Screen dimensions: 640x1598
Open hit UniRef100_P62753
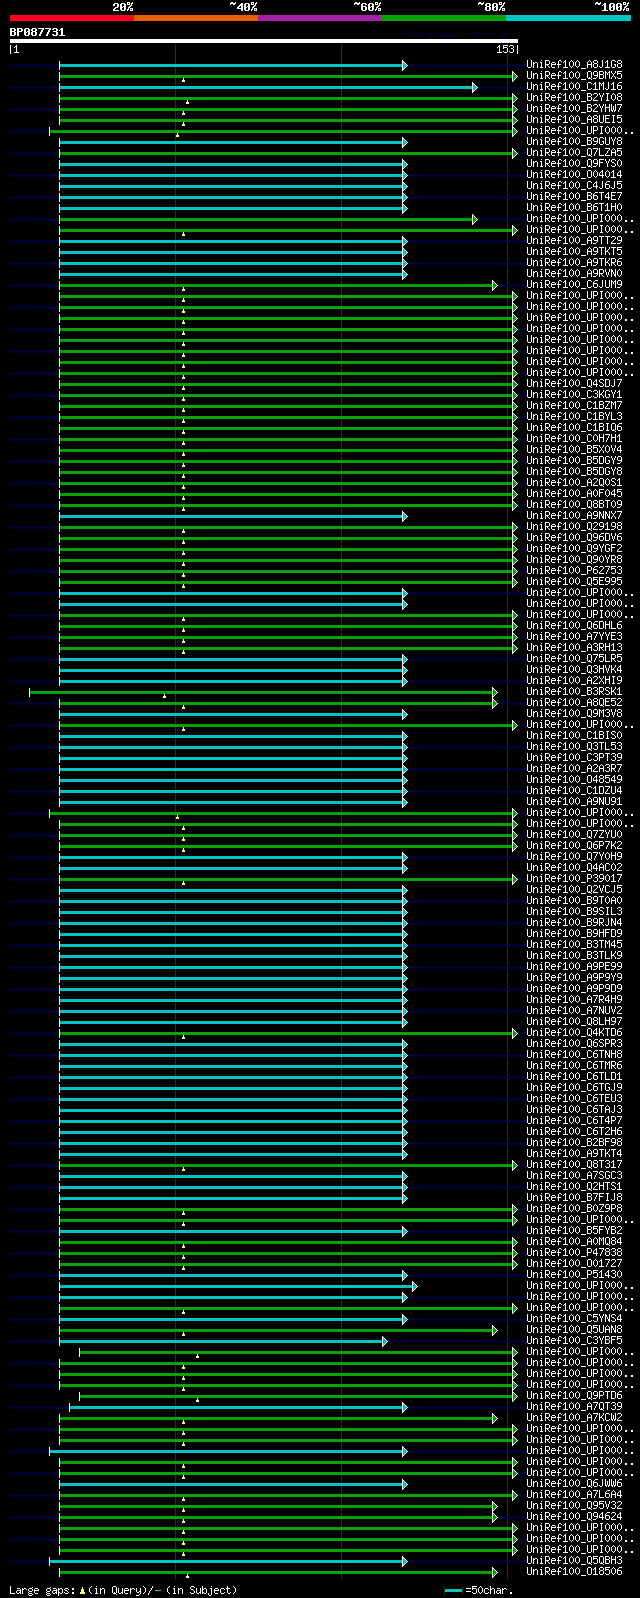574,571
